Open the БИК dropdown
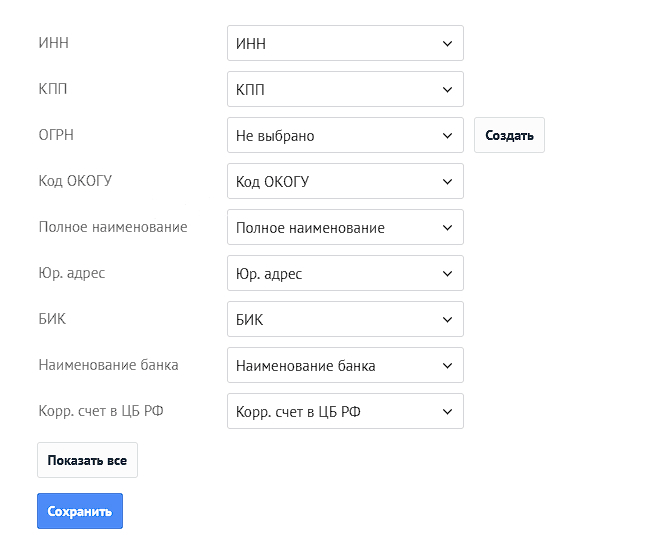 pyautogui.click(x=345, y=319)
